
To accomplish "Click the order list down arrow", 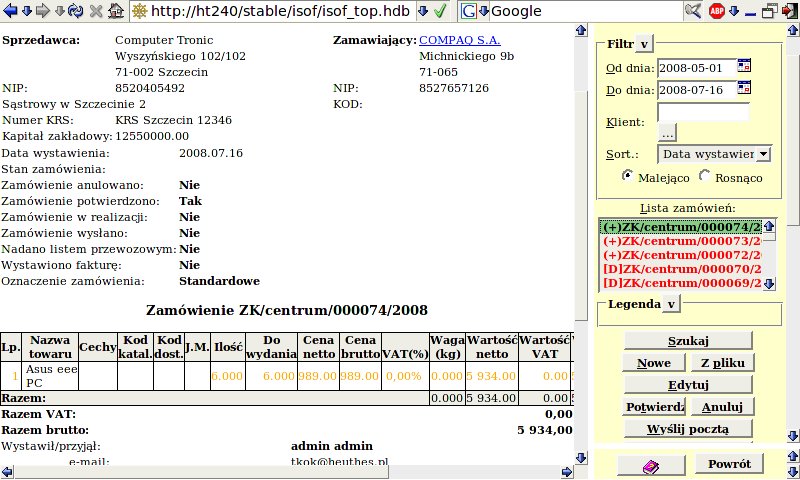I will (x=769, y=284).
